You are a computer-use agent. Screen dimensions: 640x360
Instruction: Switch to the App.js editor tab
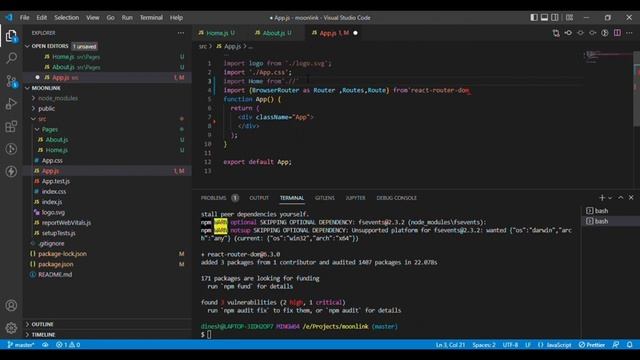334,33
